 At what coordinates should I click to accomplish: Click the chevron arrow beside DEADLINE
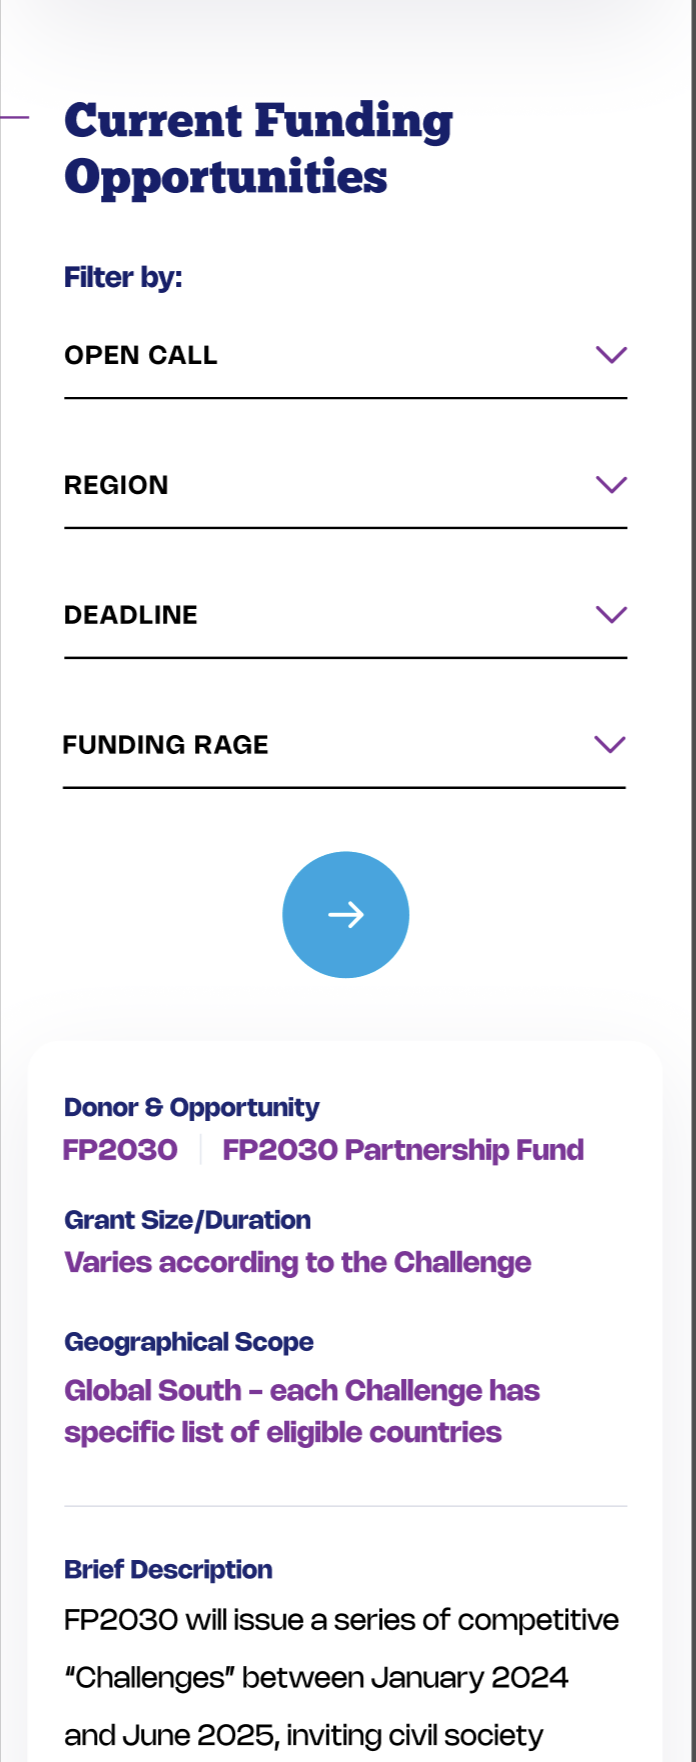(x=611, y=614)
